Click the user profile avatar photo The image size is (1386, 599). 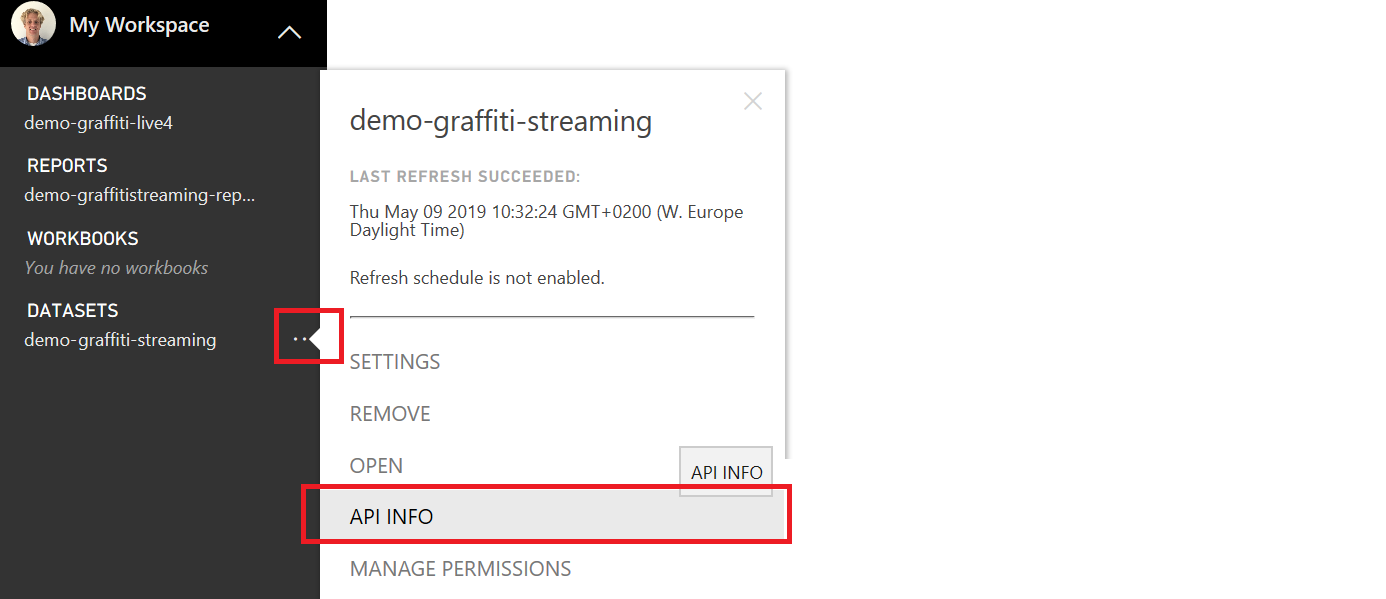pos(33,24)
